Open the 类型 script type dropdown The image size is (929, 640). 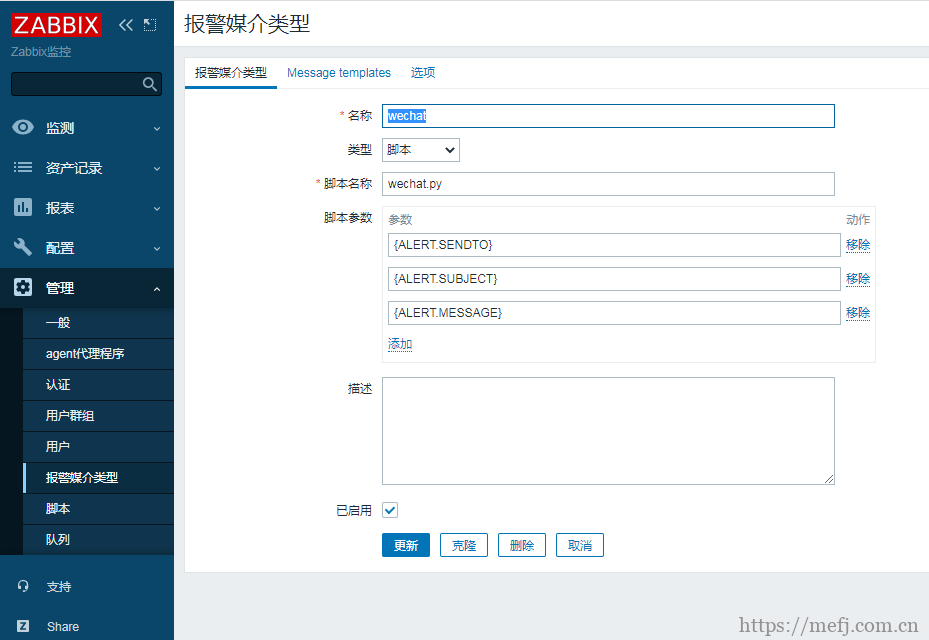(420, 149)
